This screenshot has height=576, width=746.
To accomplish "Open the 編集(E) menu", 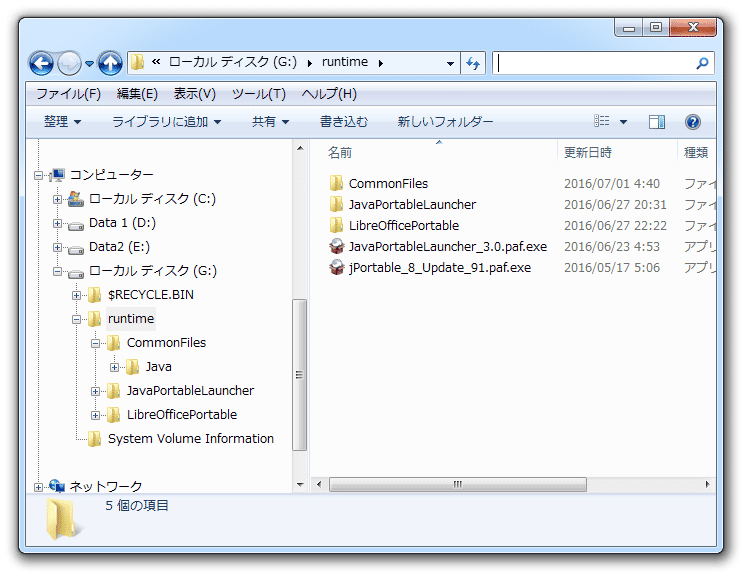I will coord(137,94).
